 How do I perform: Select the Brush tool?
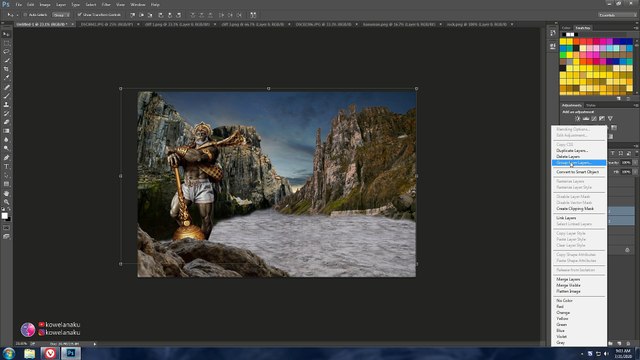6,96
